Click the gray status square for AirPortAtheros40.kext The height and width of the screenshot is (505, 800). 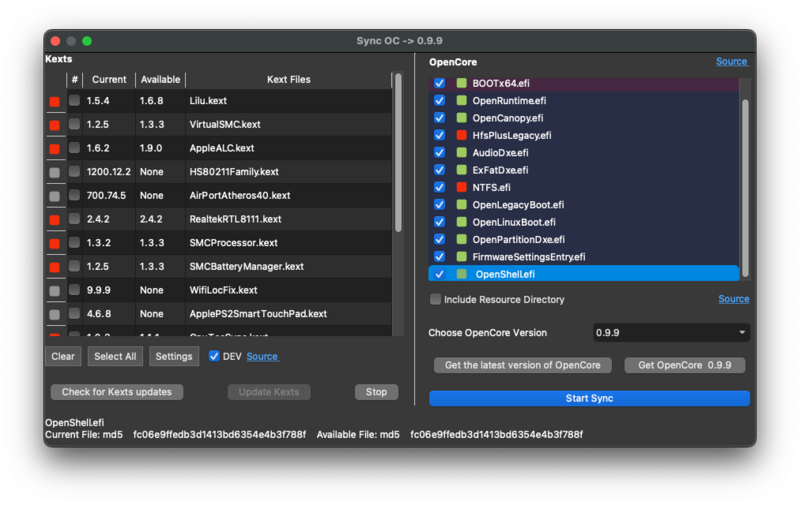(x=55, y=196)
